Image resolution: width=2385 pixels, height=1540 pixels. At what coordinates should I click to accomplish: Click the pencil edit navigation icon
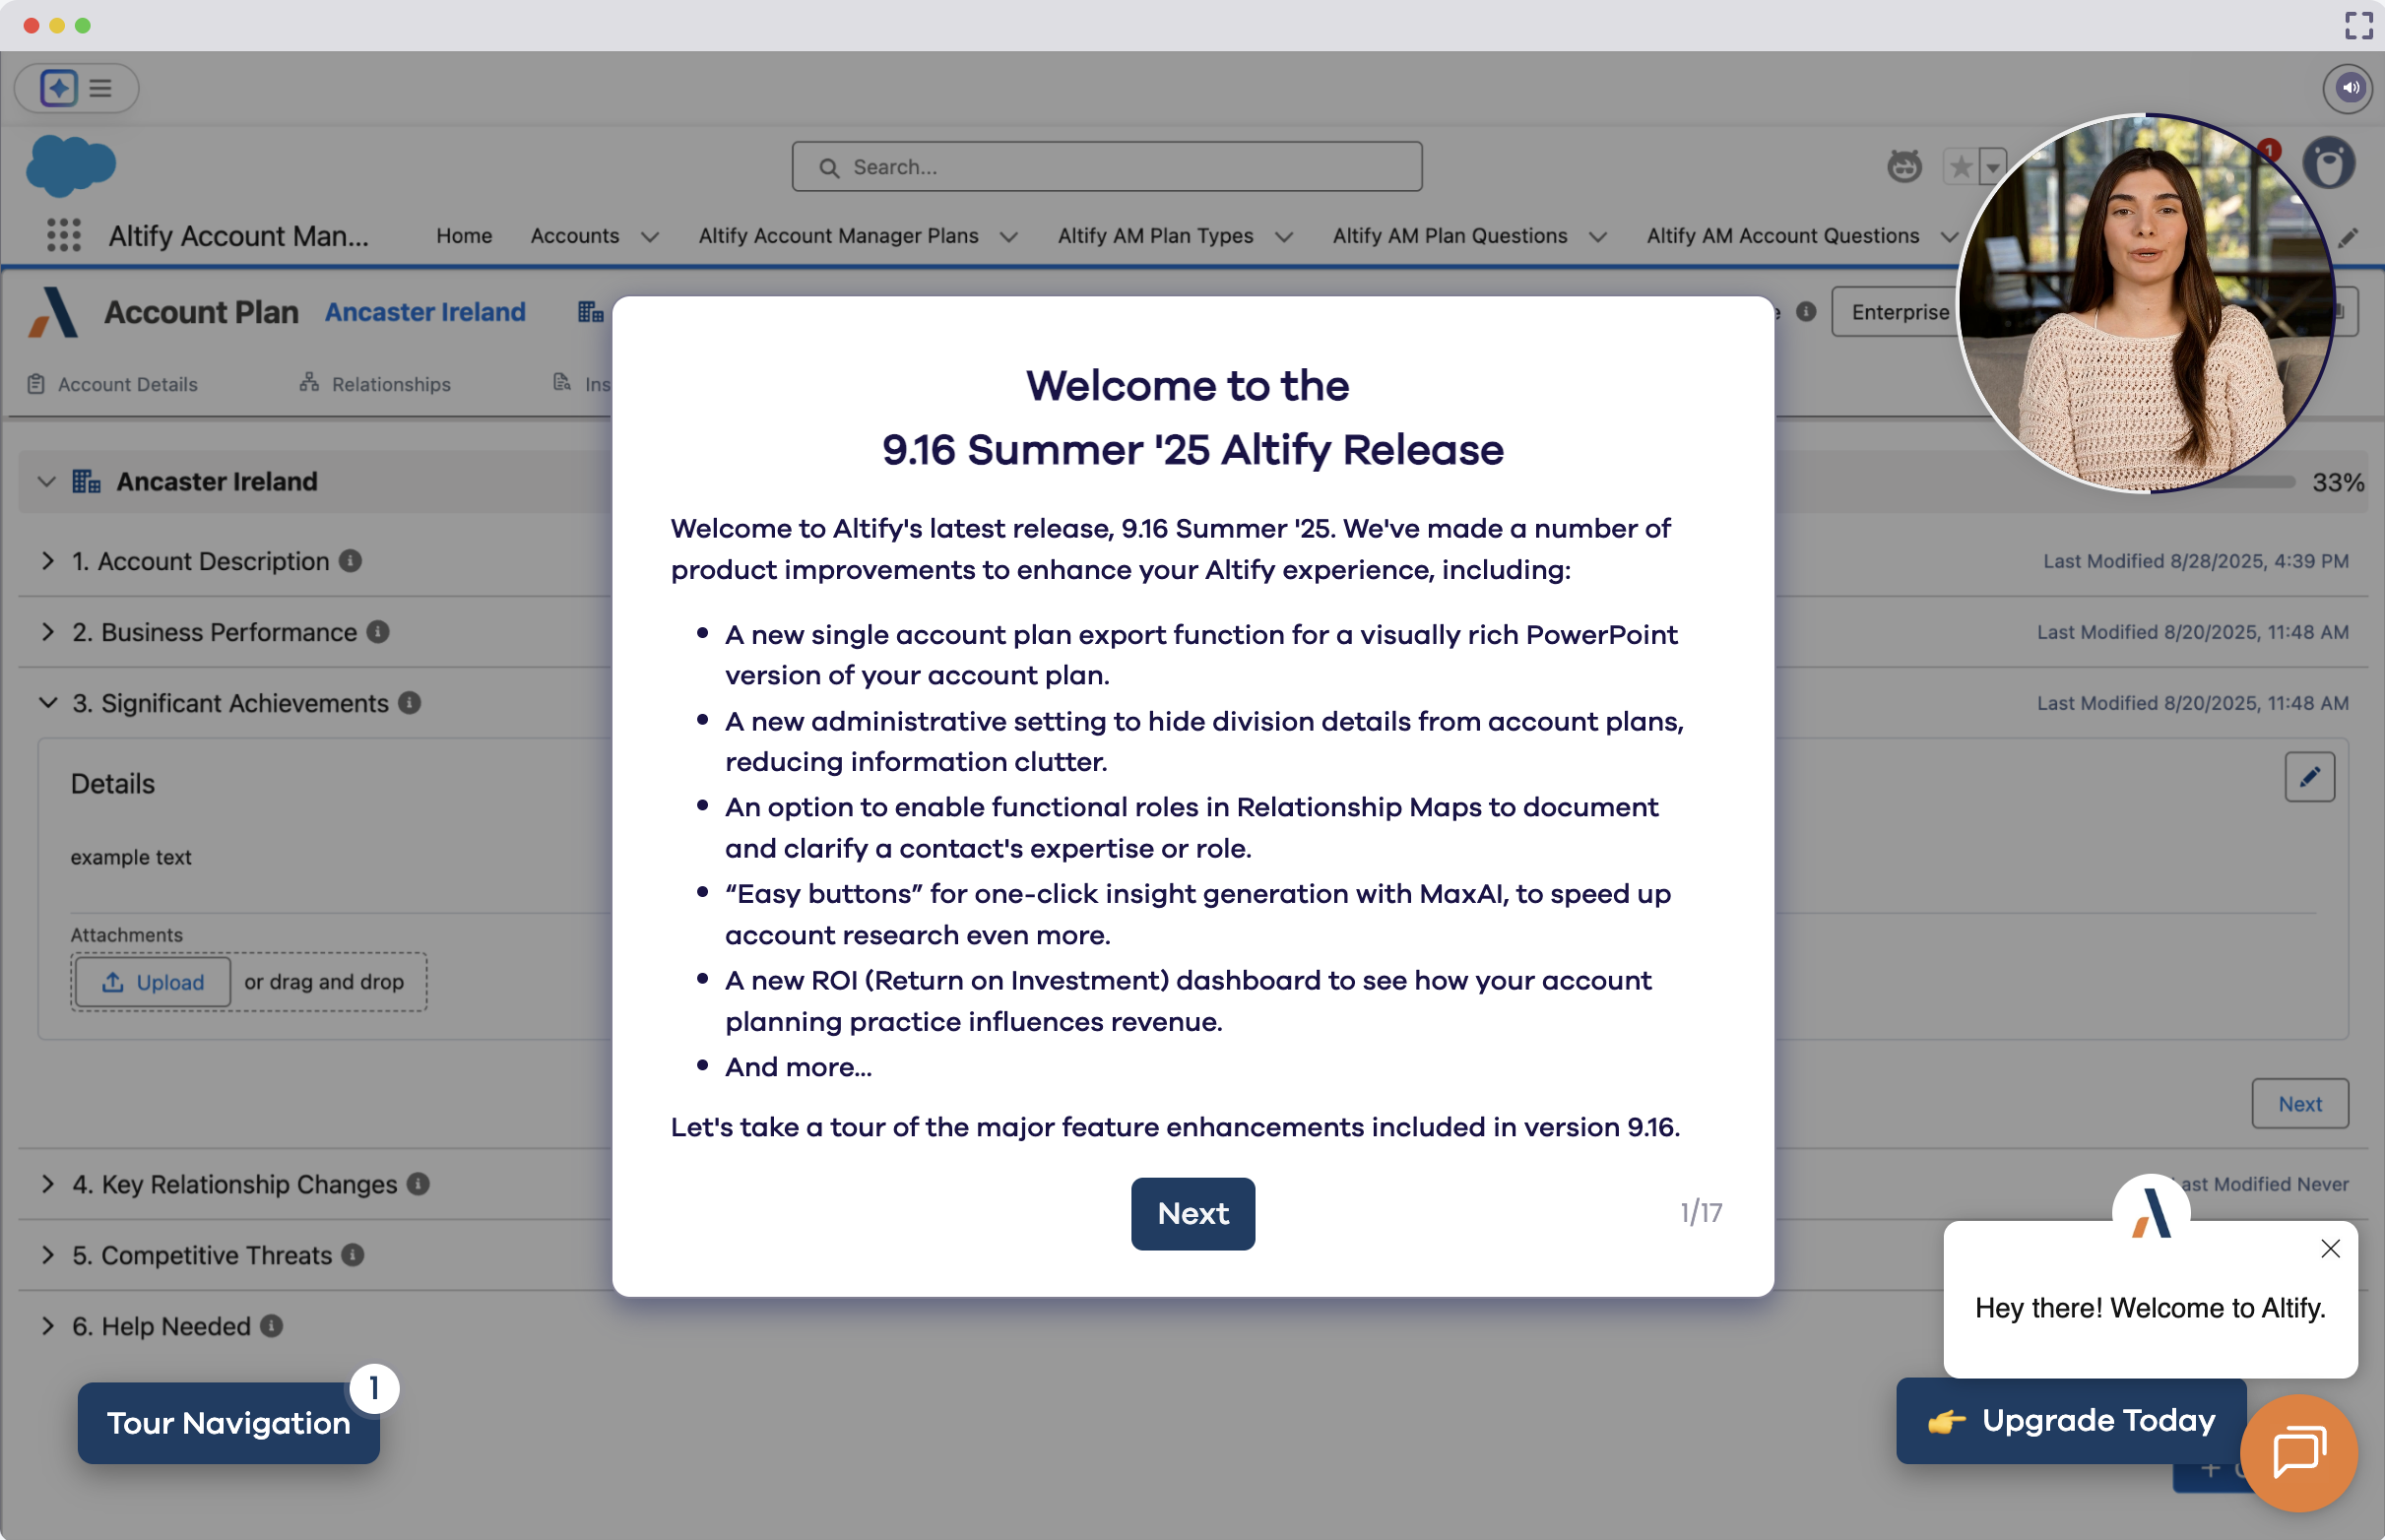tap(2348, 236)
